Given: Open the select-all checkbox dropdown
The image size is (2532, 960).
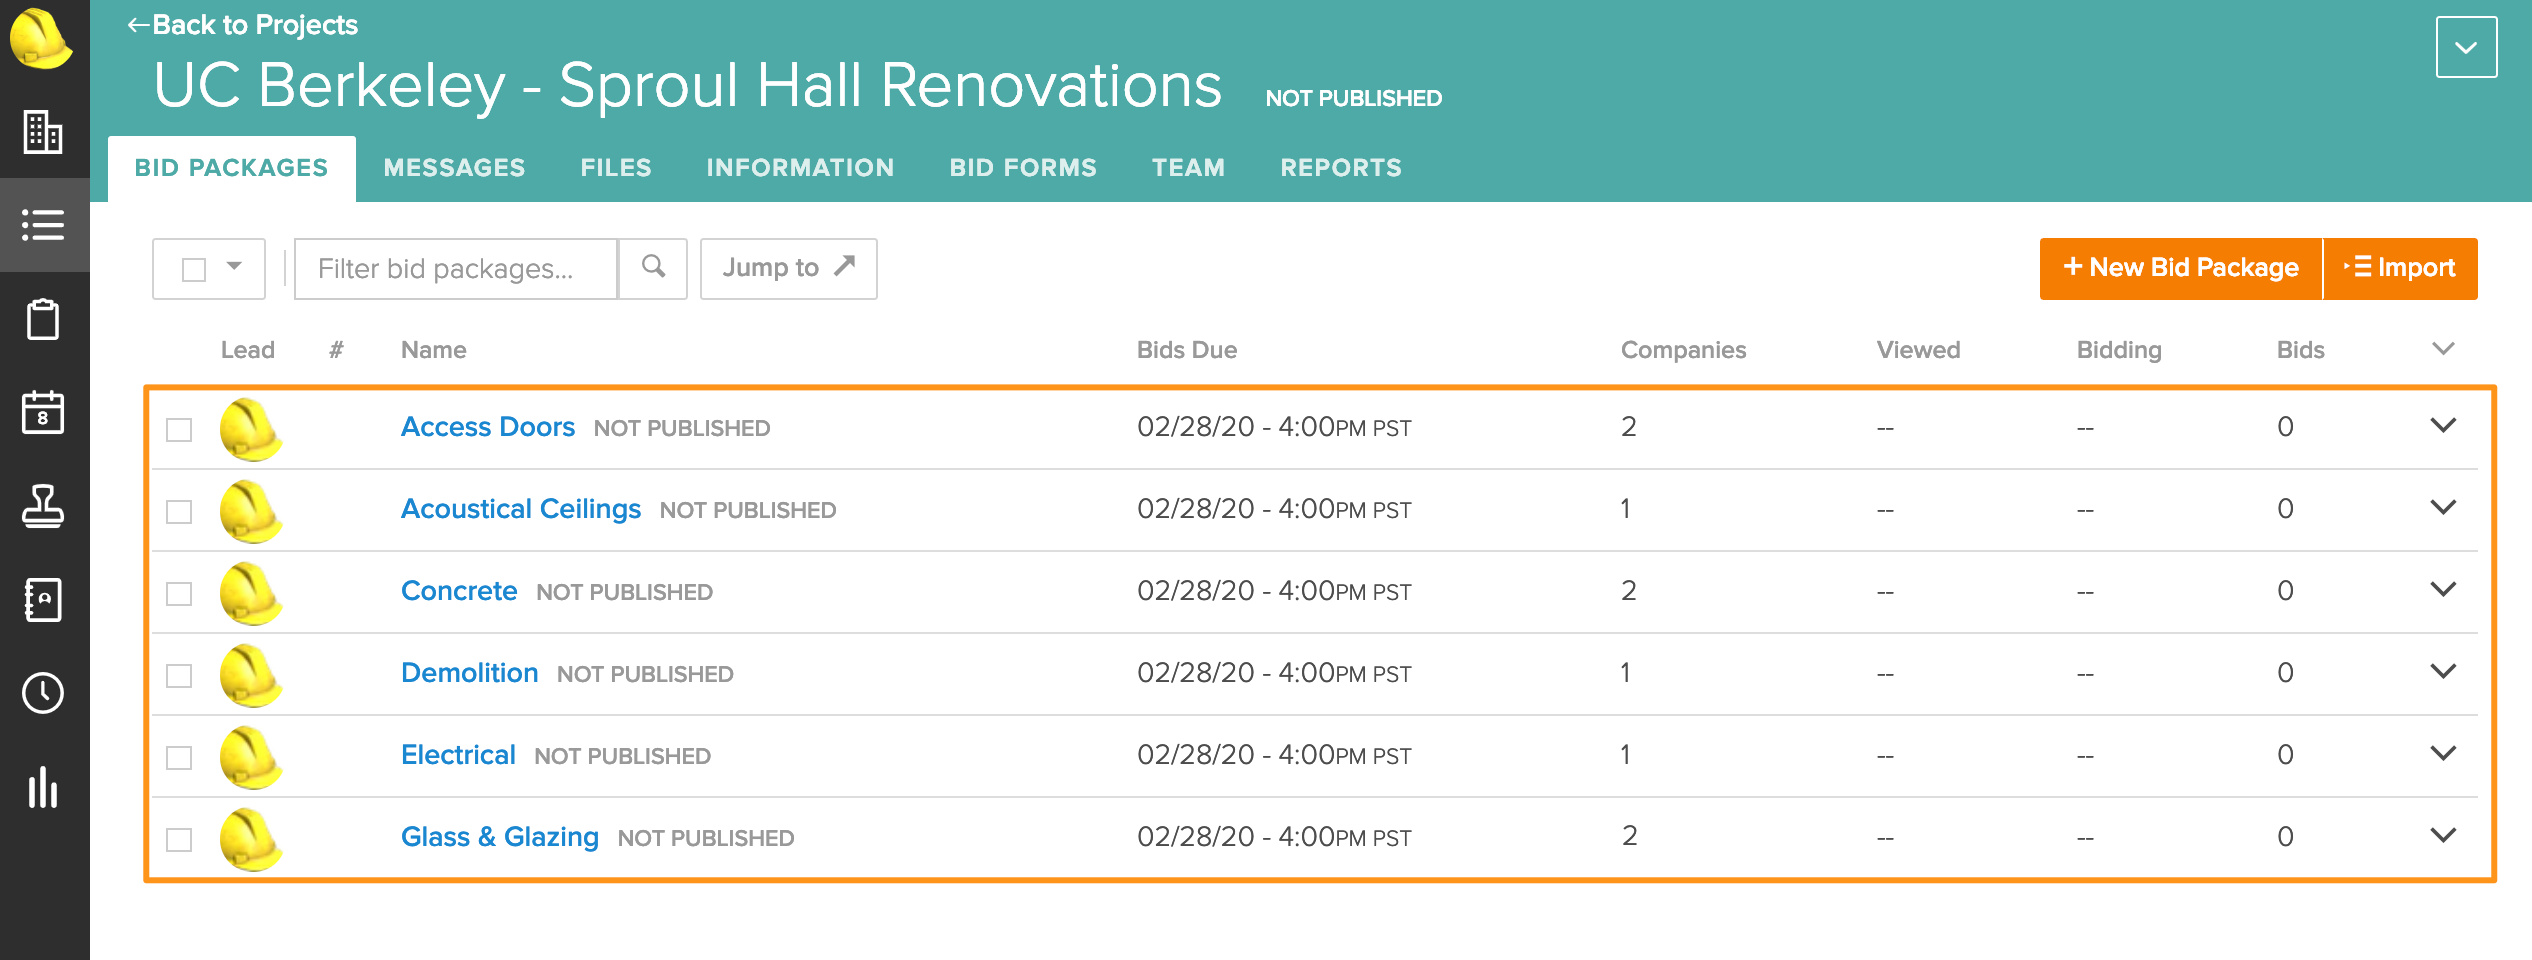Looking at the screenshot, I should 234,267.
